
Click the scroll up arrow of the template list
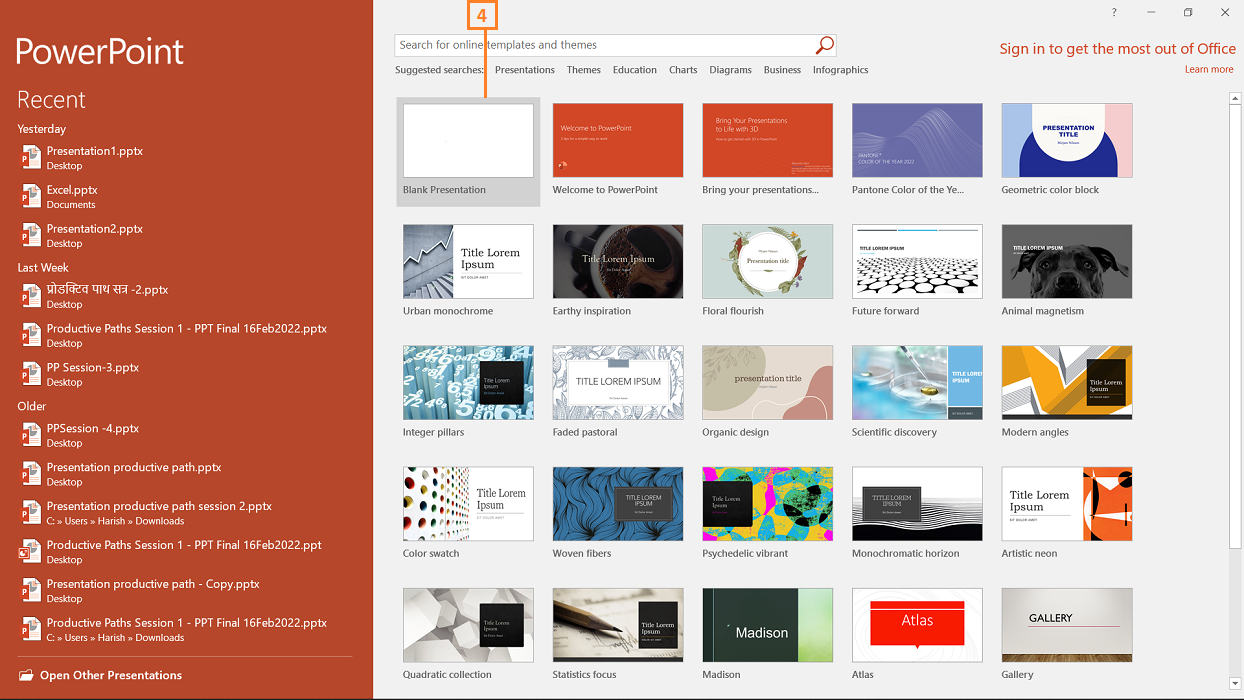point(1235,99)
